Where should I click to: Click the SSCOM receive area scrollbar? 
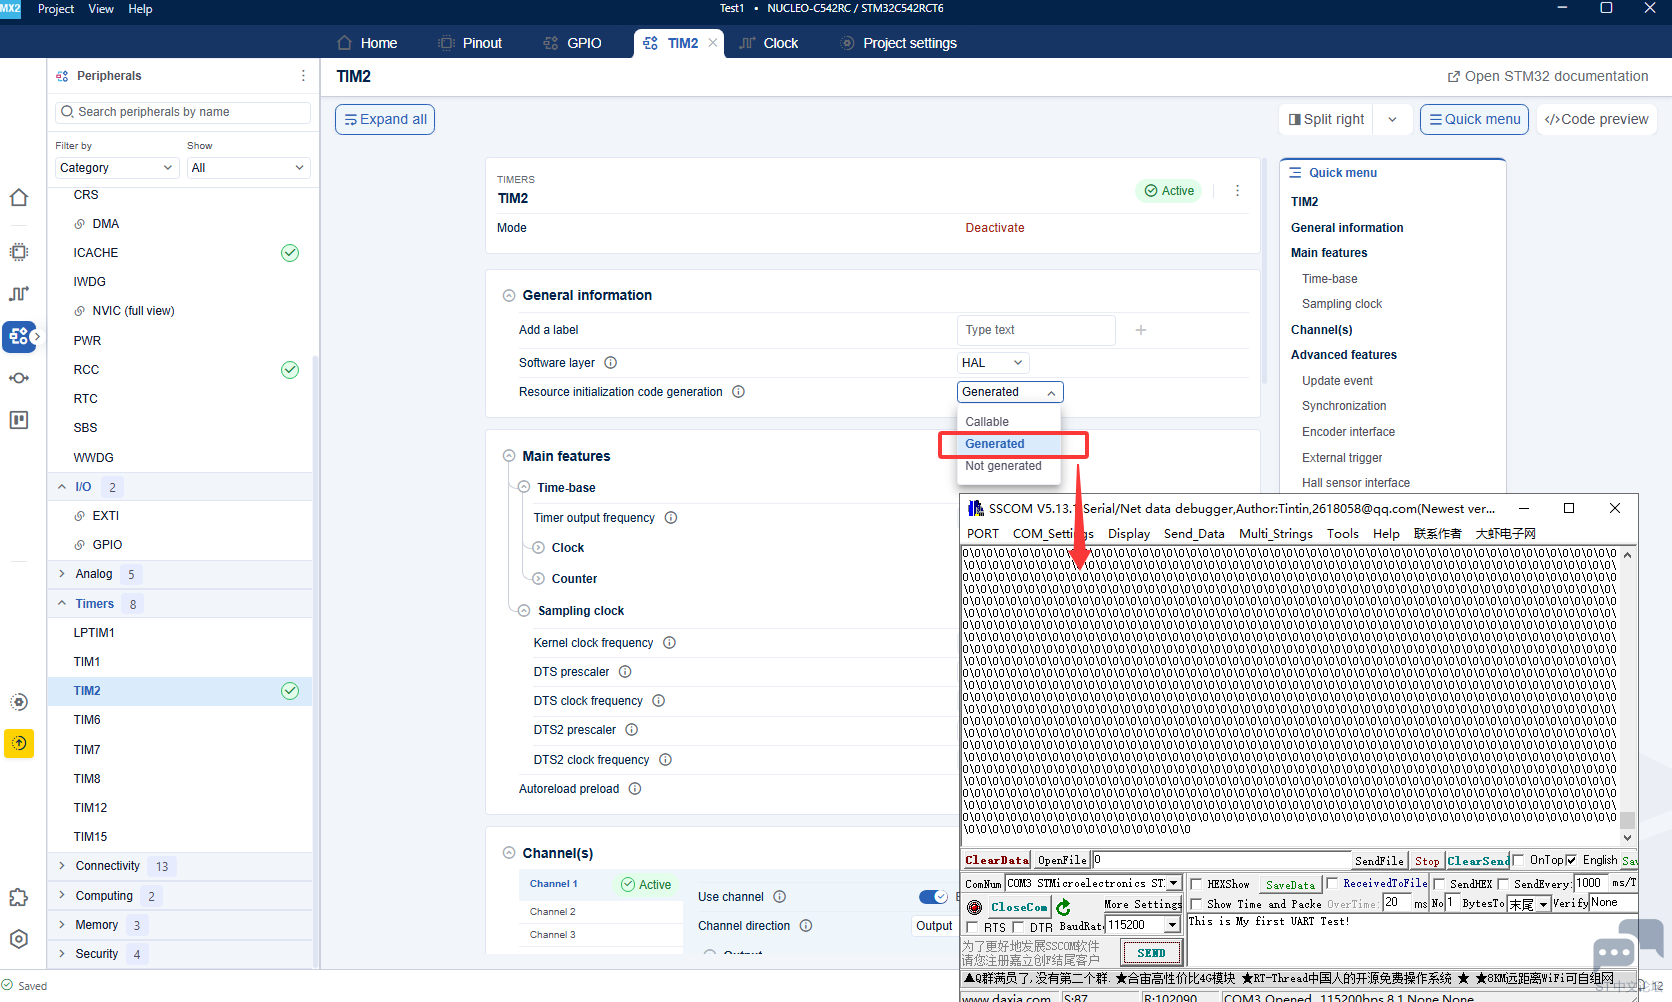click(x=1627, y=690)
